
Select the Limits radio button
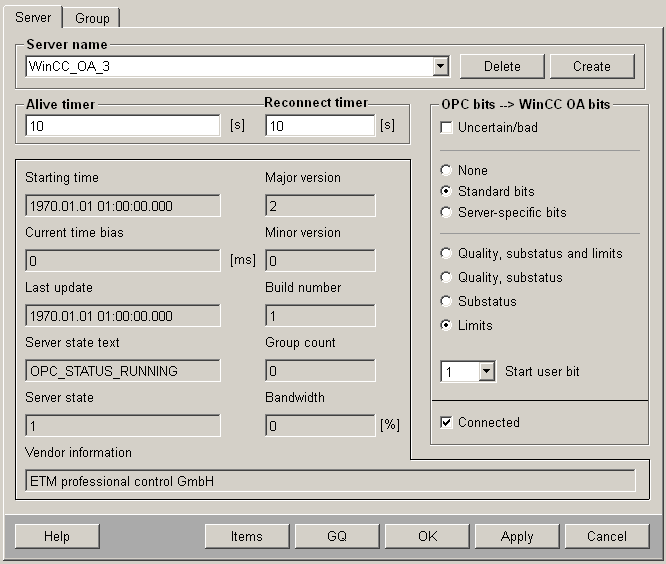[x=446, y=325]
